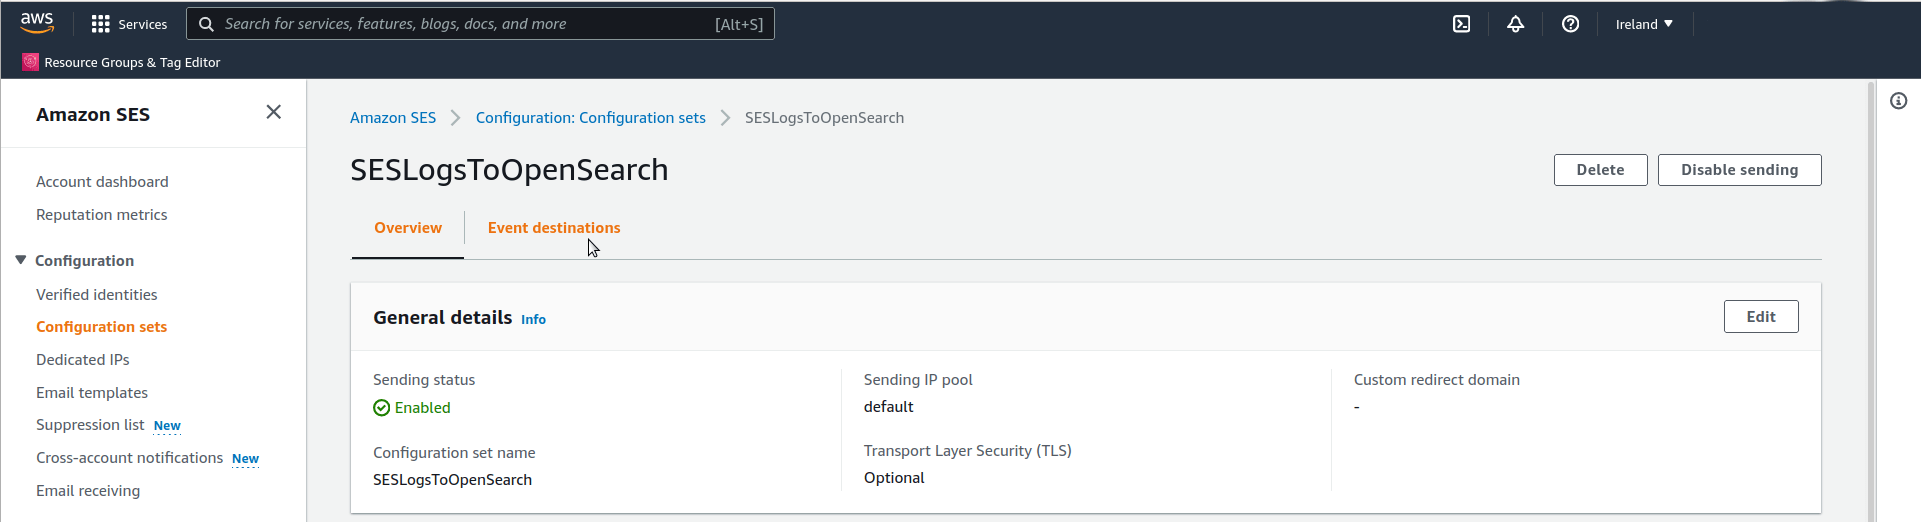Open the Ireland region dropdown
1921x522 pixels.
1644,24
